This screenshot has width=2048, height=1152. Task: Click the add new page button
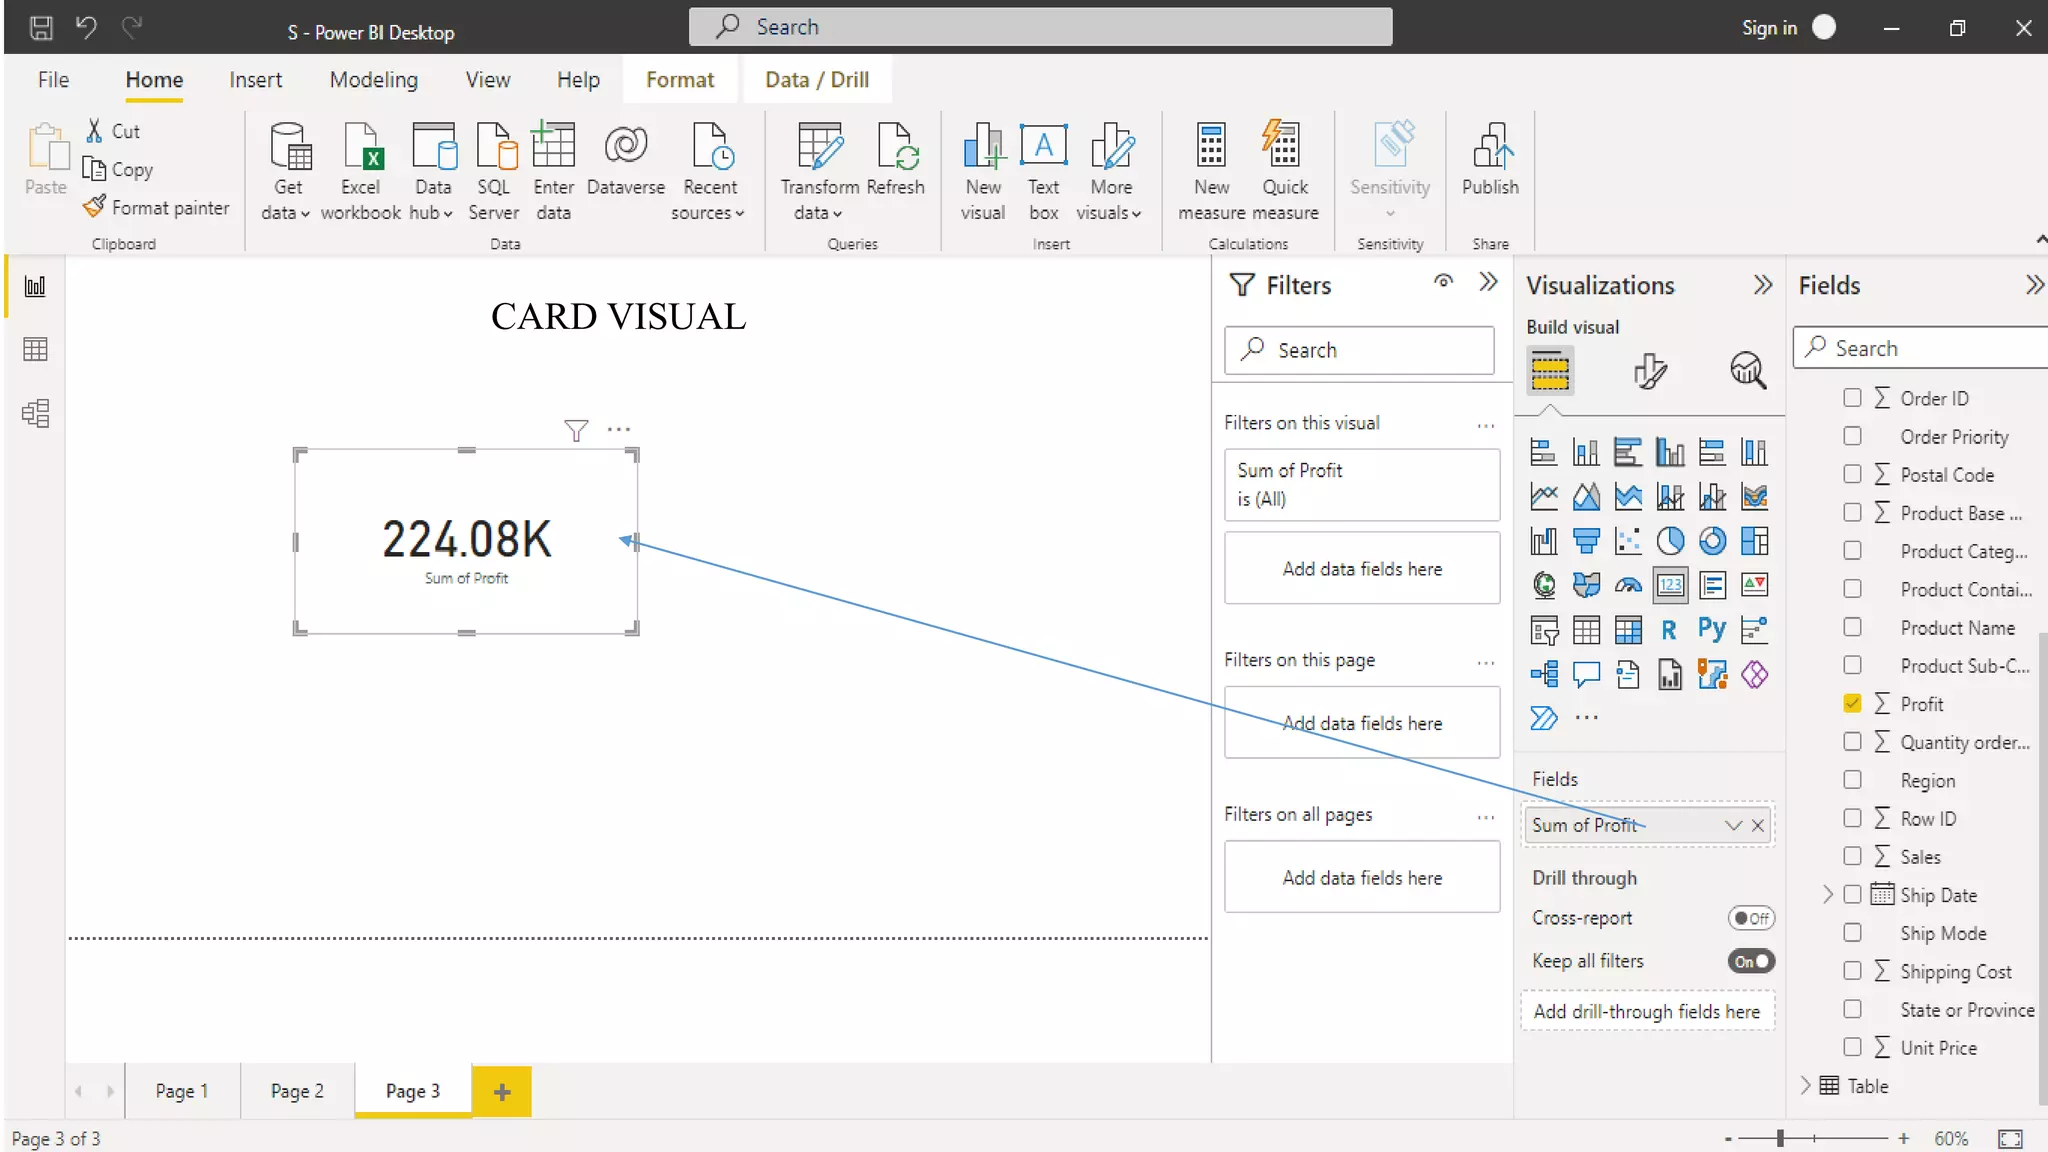coord(502,1091)
